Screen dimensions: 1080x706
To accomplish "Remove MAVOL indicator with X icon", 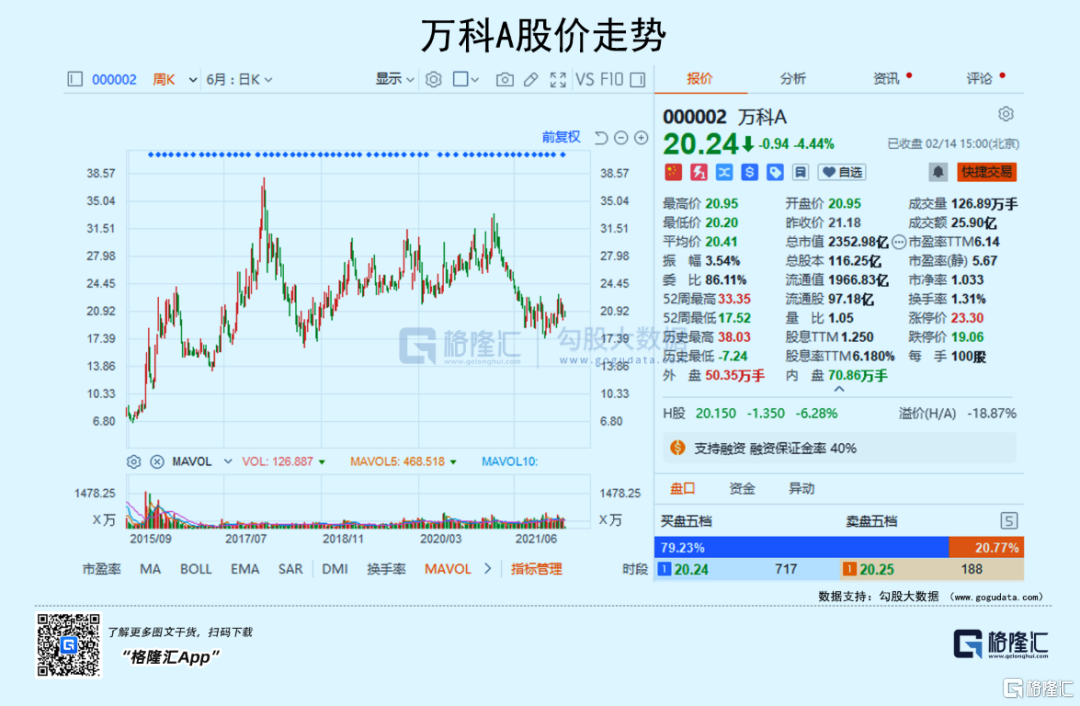I will 157,462.
